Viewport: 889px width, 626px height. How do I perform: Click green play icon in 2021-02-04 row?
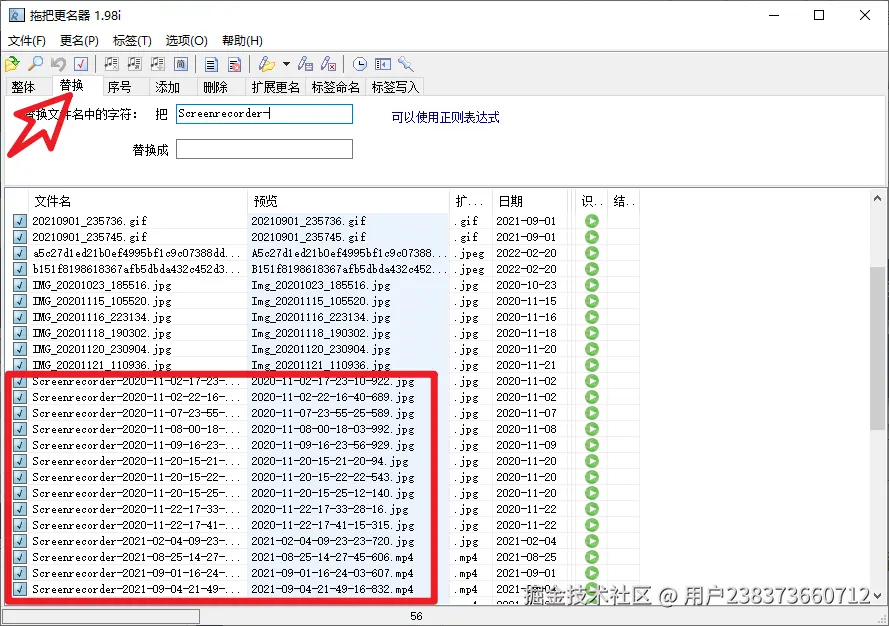(x=592, y=542)
